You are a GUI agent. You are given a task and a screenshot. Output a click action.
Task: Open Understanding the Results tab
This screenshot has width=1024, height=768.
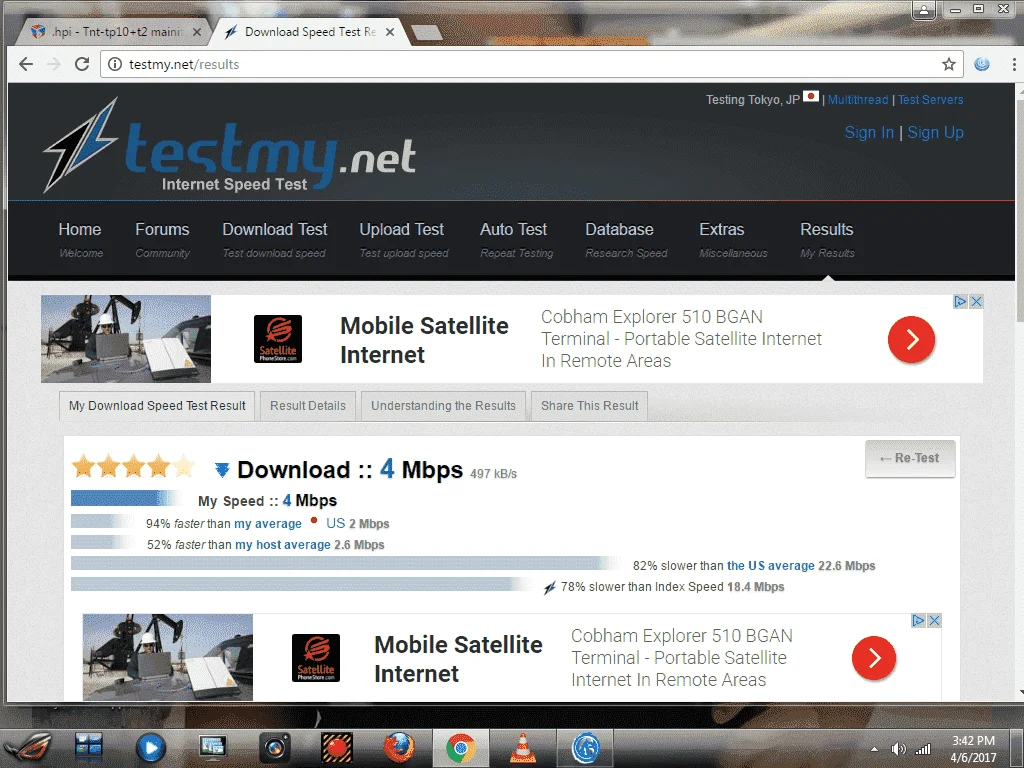(443, 406)
